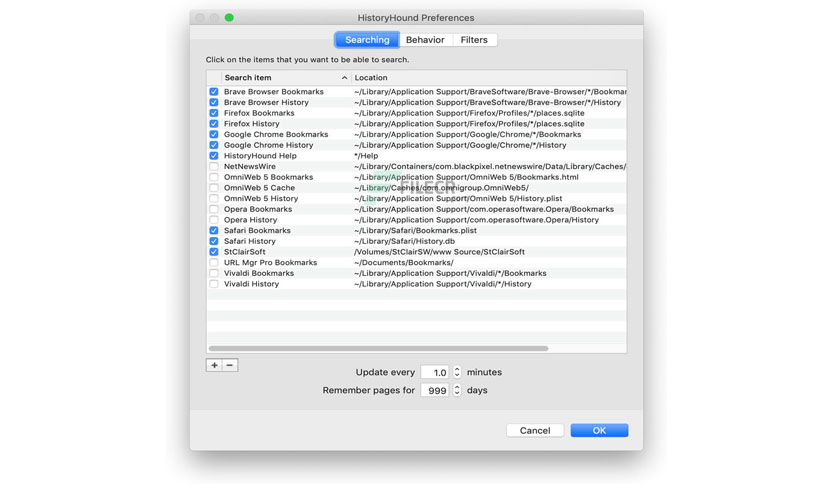The width and height of the screenshot is (836, 484).
Task: Select the StClairSoft Volumes location path
Action: [x=439, y=252]
